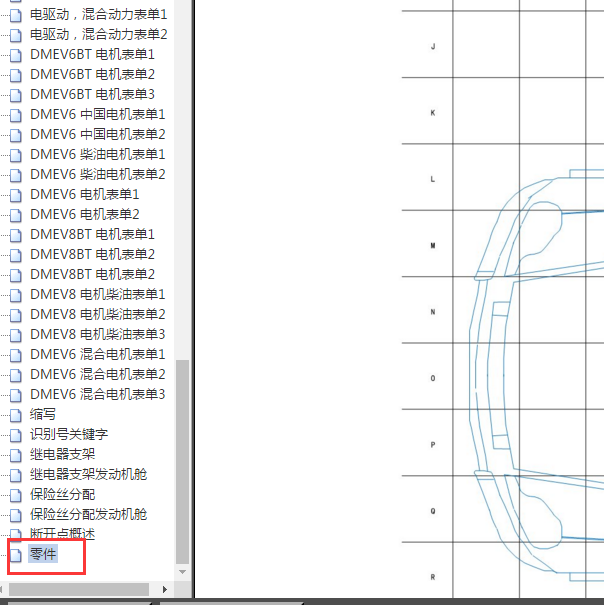Click the scroll-right arrow under the tree list
The image size is (604, 605).
click(165, 589)
